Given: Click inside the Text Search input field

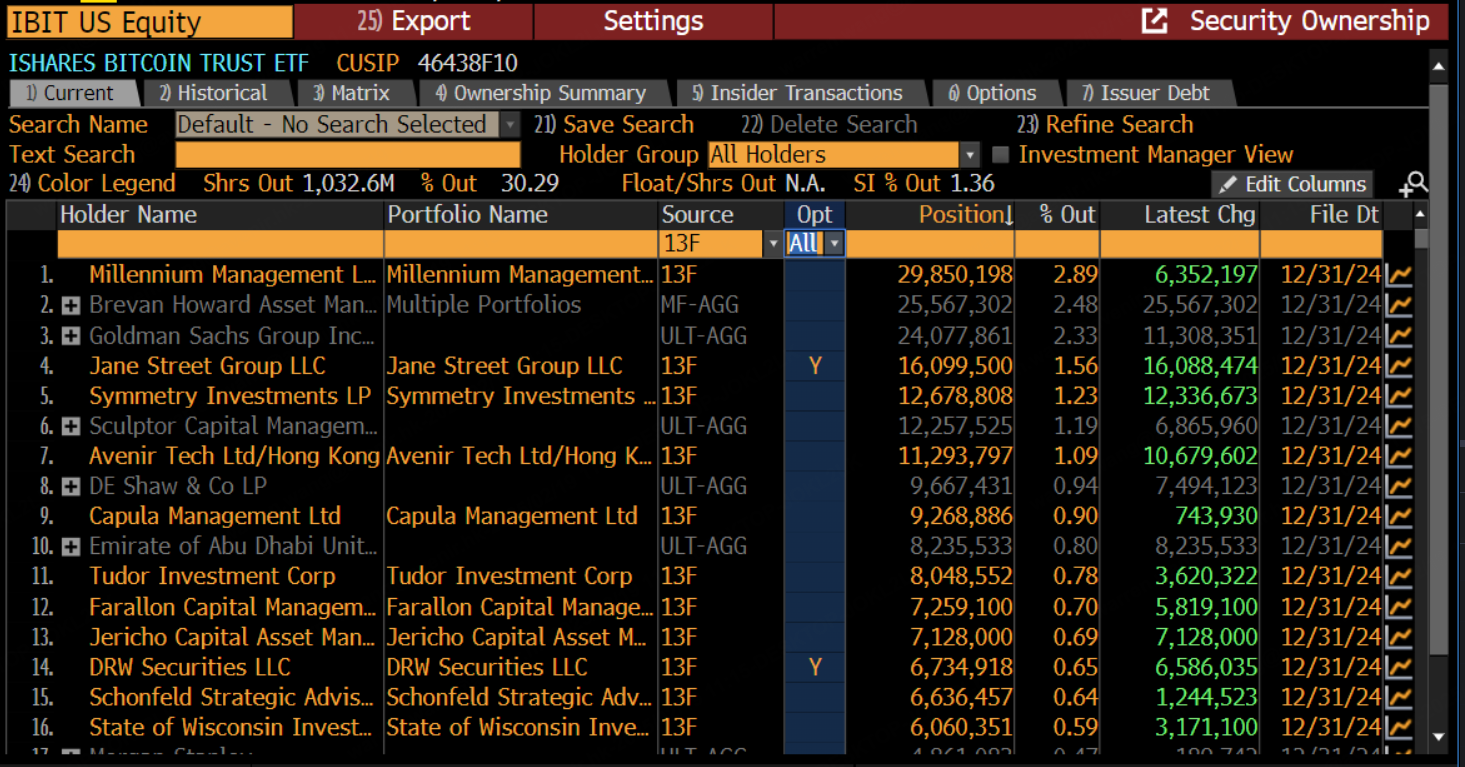Looking at the screenshot, I should point(347,155).
